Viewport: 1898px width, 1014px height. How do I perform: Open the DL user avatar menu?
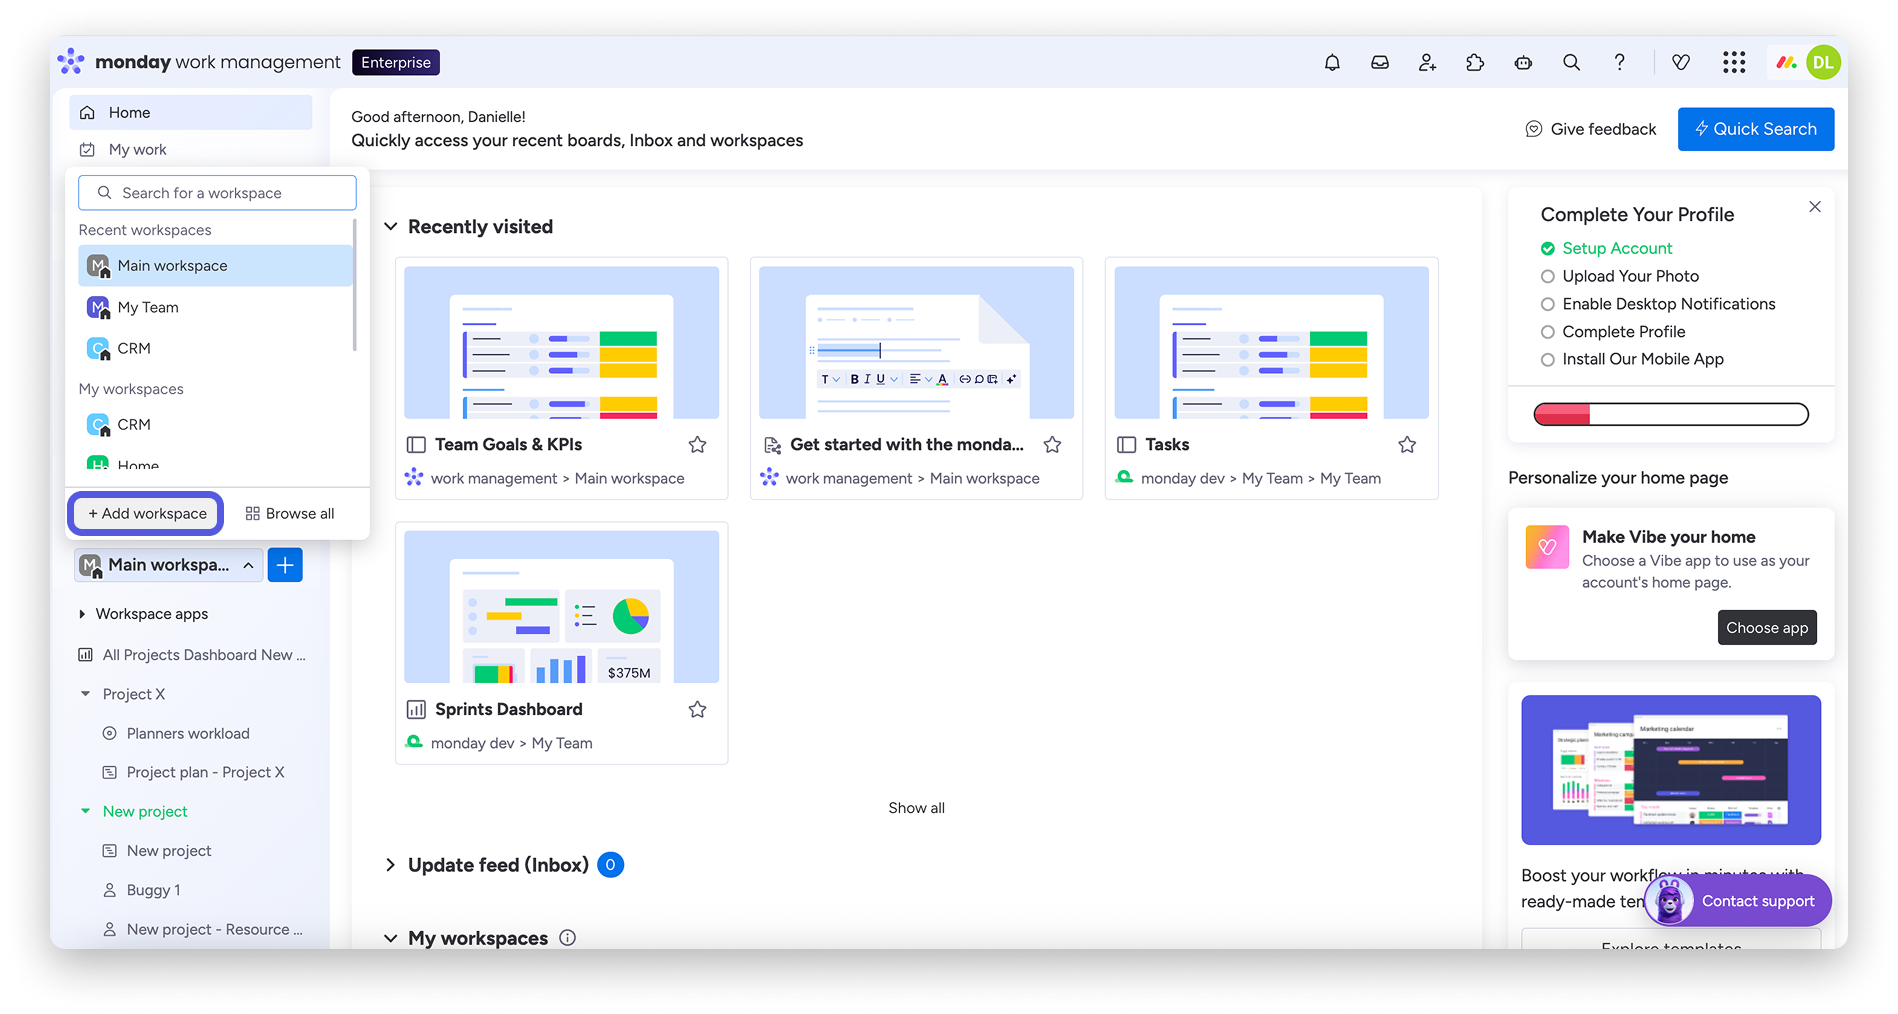[x=1823, y=62]
